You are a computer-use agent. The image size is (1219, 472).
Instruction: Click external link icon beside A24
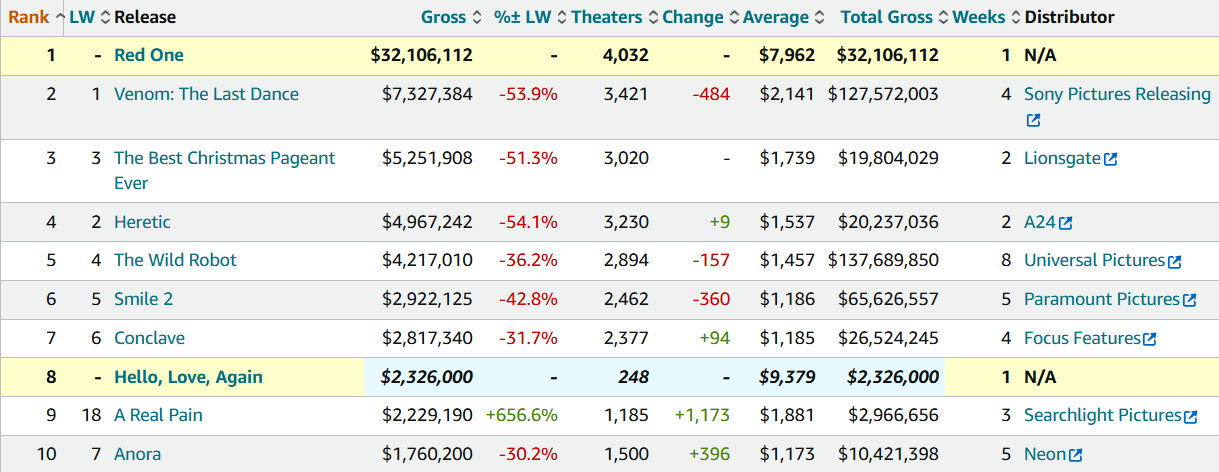[x=1066, y=223]
